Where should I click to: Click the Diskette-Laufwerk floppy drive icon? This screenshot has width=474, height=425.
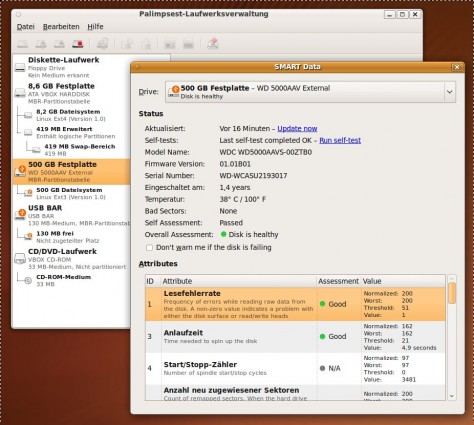click(x=20, y=68)
